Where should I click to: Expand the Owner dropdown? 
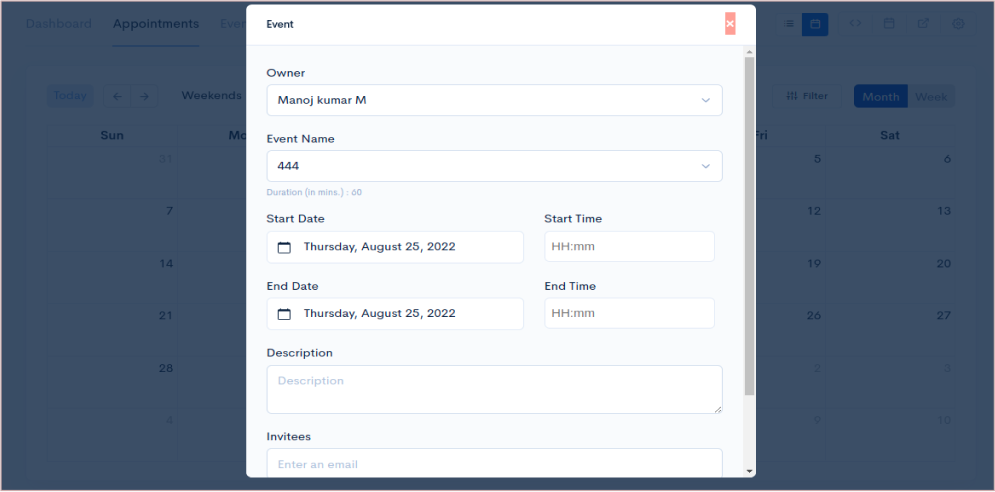point(494,100)
